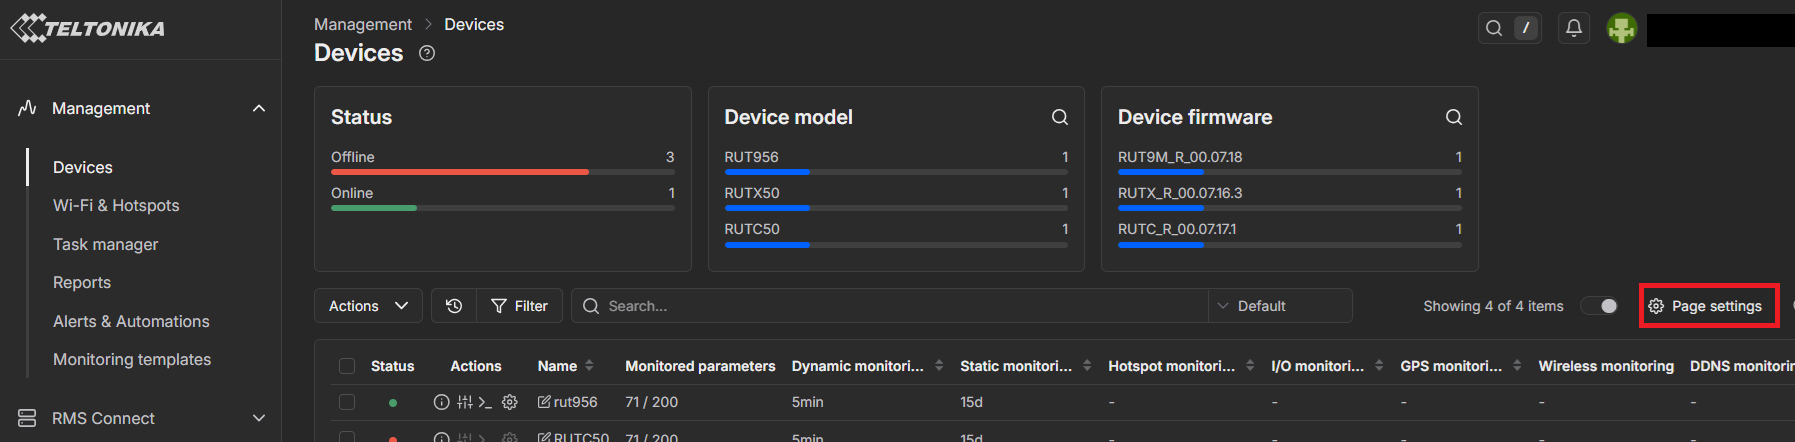The height and width of the screenshot is (442, 1795).
Task: Expand the Default view dropdown
Action: pyautogui.click(x=1280, y=306)
